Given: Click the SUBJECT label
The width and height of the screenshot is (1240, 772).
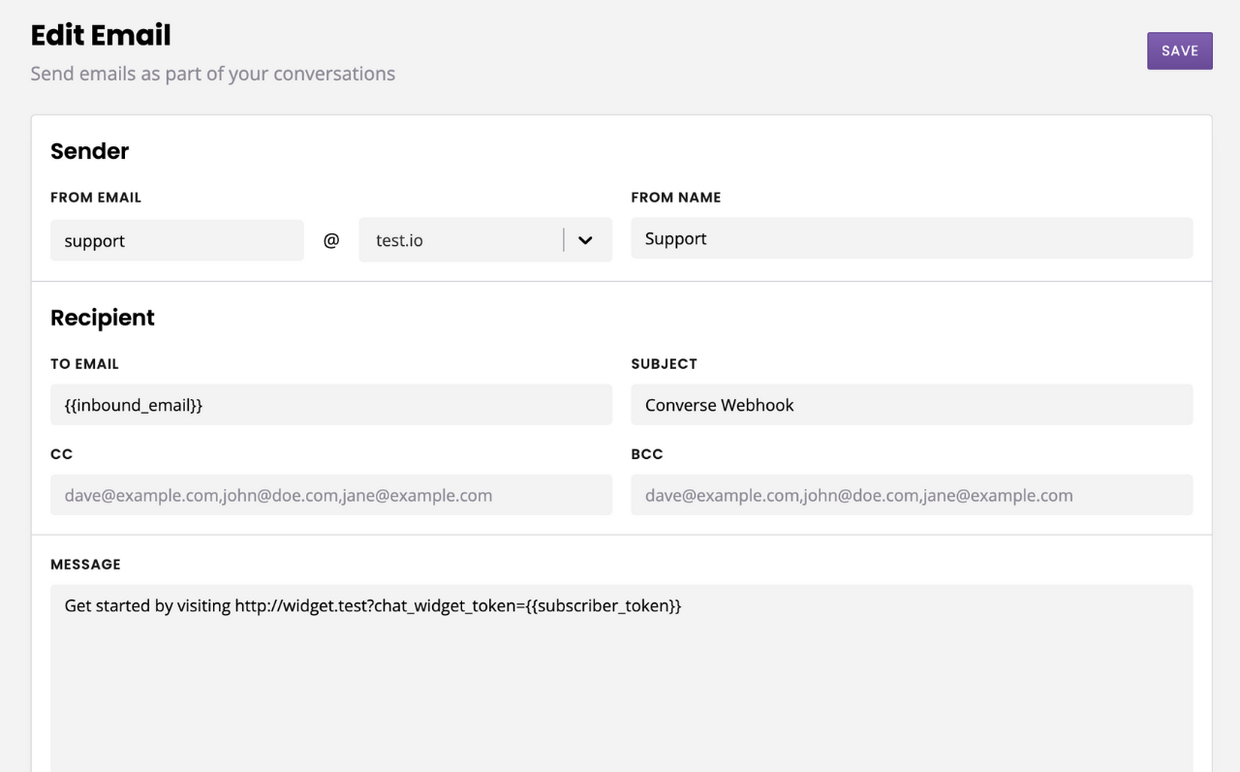Looking at the screenshot, I should coord(664,364).
